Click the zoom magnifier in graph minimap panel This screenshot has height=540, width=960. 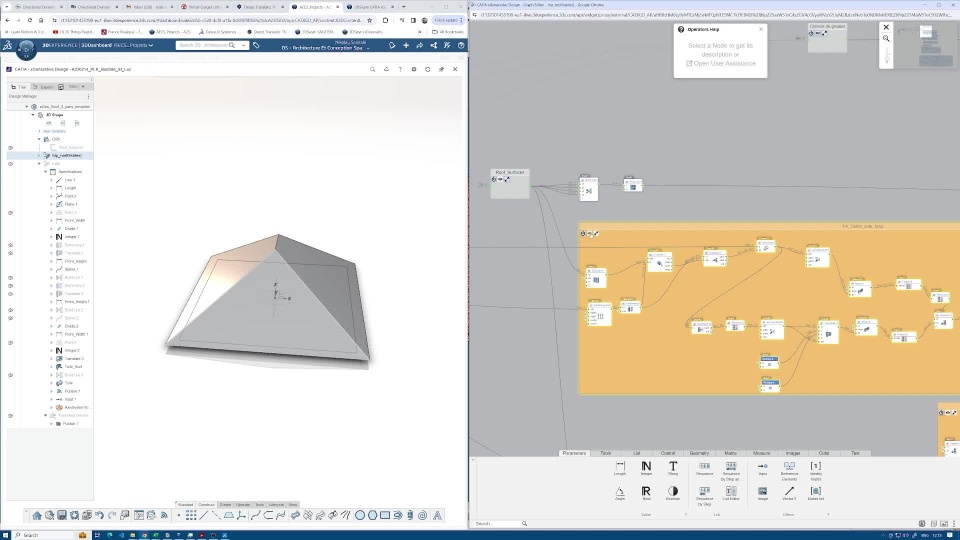(886, 39)
